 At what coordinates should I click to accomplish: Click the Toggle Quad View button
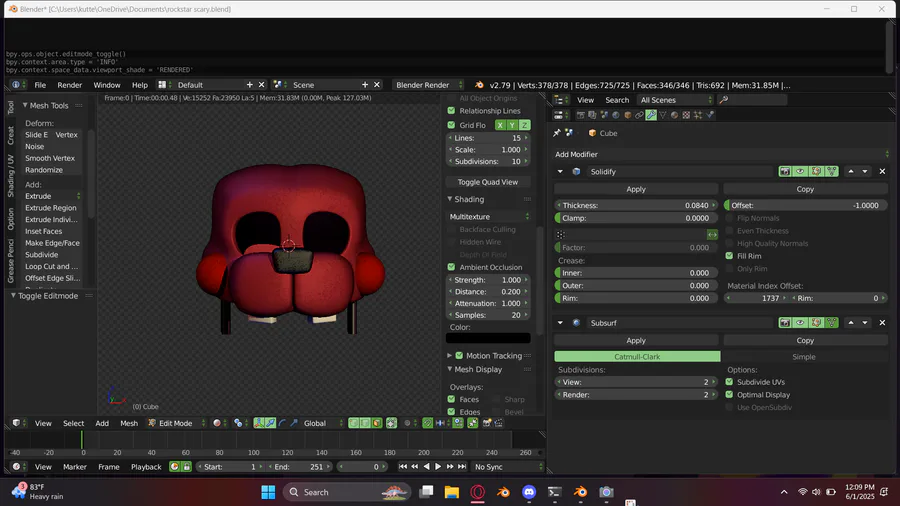point(488,182)
